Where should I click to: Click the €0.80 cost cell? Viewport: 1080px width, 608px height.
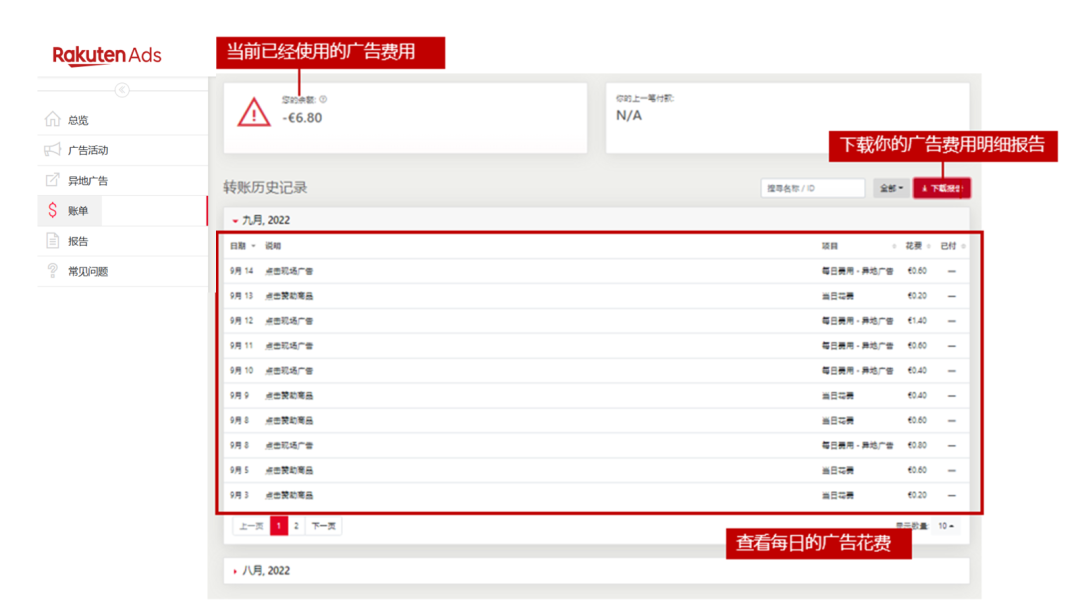point(917,445)
